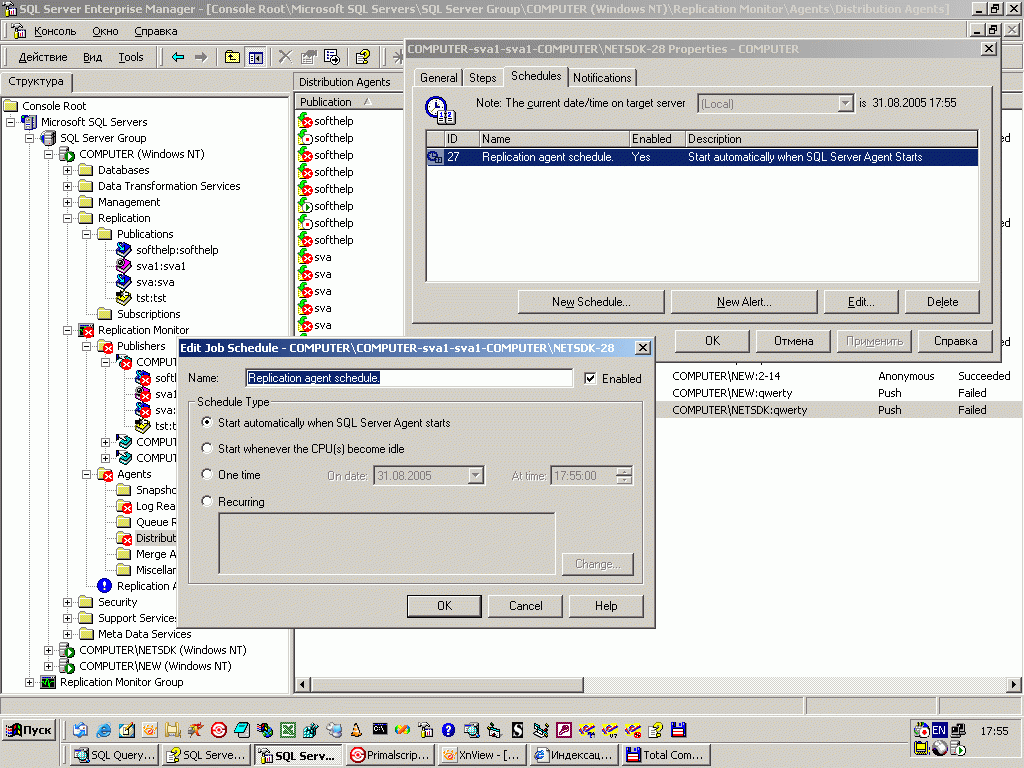Image resolution: width=1024 pixels, height=768 pixels.
Task: Click the Delete X toolbar icon
Action: click(285, 57)
